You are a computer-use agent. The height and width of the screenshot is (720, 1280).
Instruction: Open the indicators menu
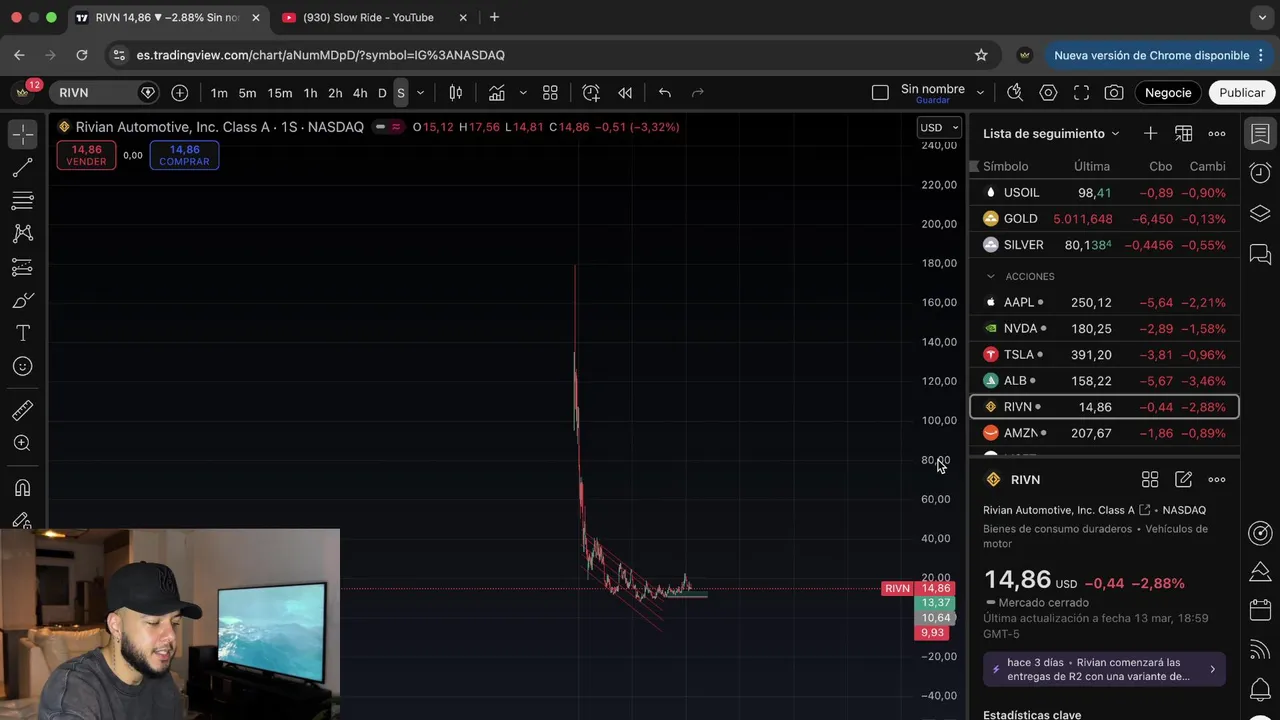click(497, 93)
